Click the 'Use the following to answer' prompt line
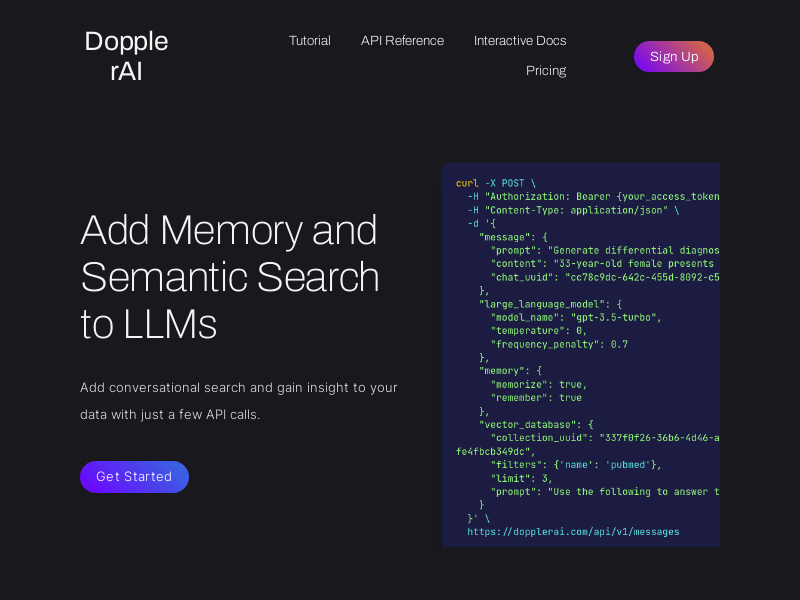Viewport: 800px width, 600px height. point(605,492)
